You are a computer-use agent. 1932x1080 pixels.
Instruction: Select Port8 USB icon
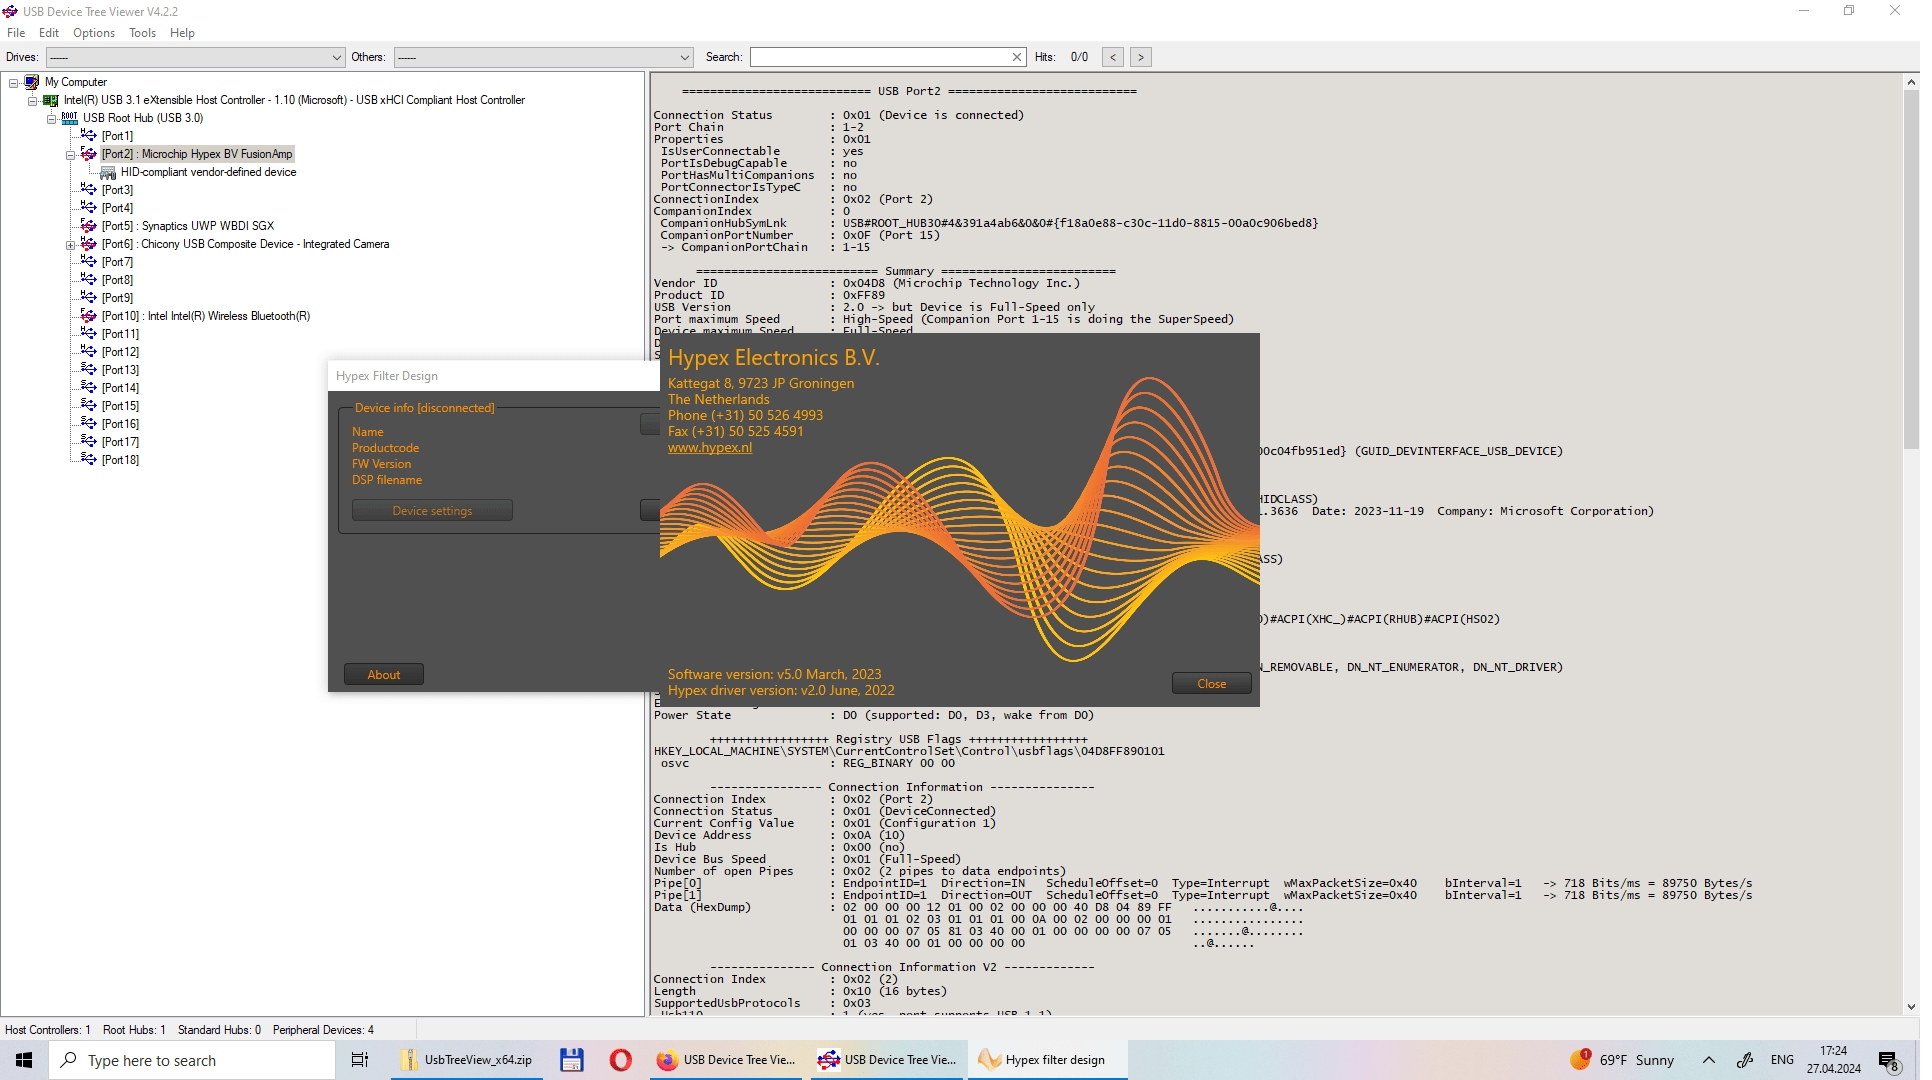(89, 280)
